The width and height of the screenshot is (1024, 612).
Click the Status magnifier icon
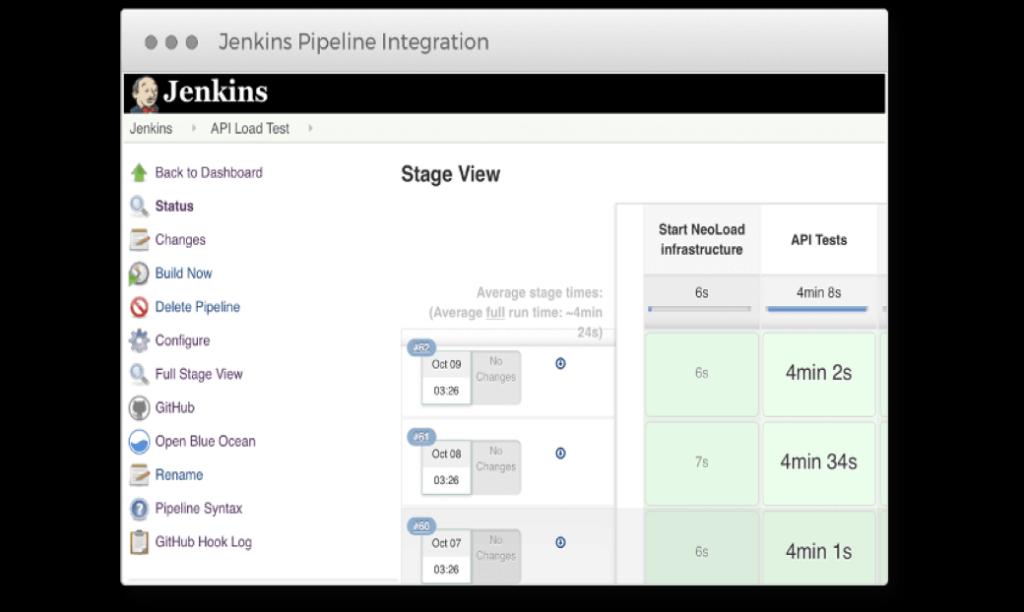pos(139,207)
